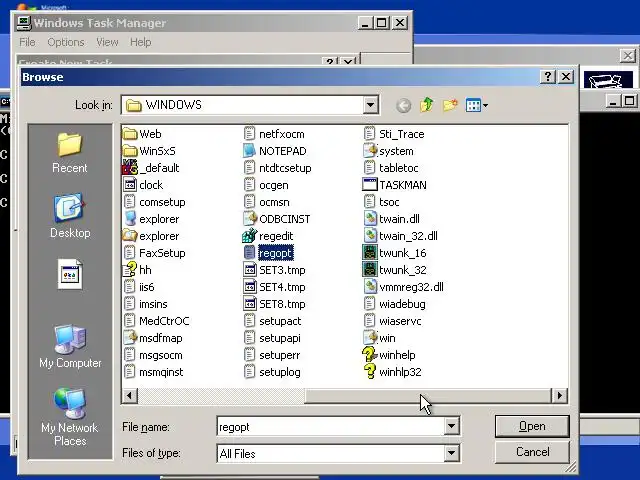Select the wiadebug file

(x=394, y=304)
